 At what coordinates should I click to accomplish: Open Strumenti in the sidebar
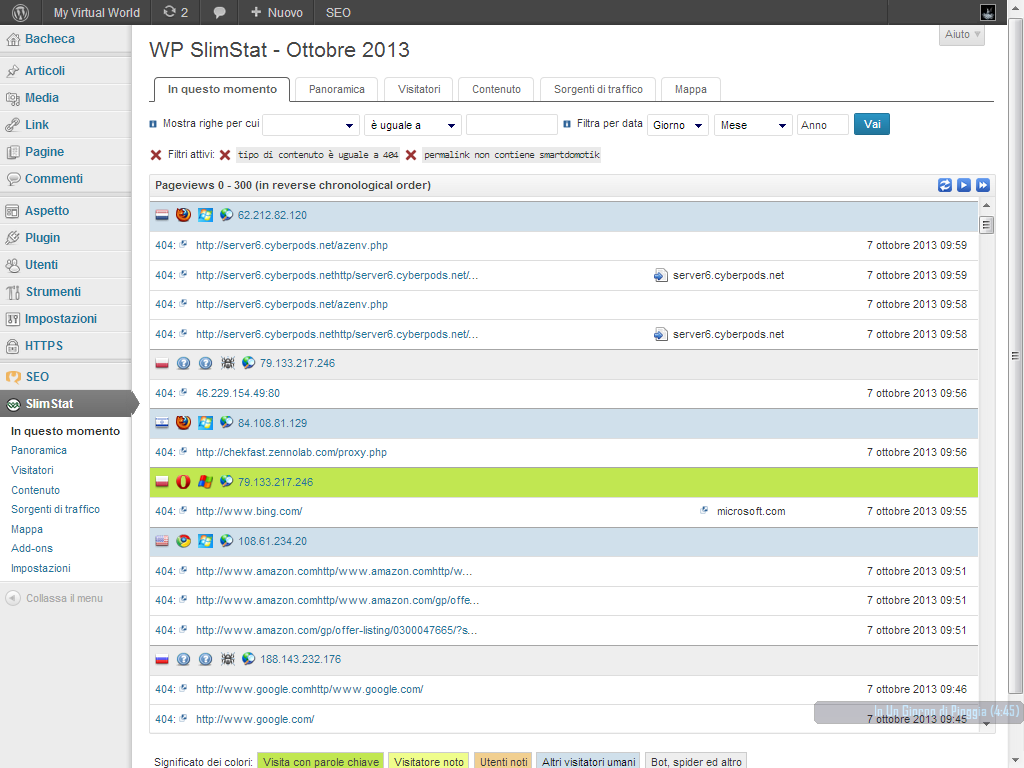point(53,292)
